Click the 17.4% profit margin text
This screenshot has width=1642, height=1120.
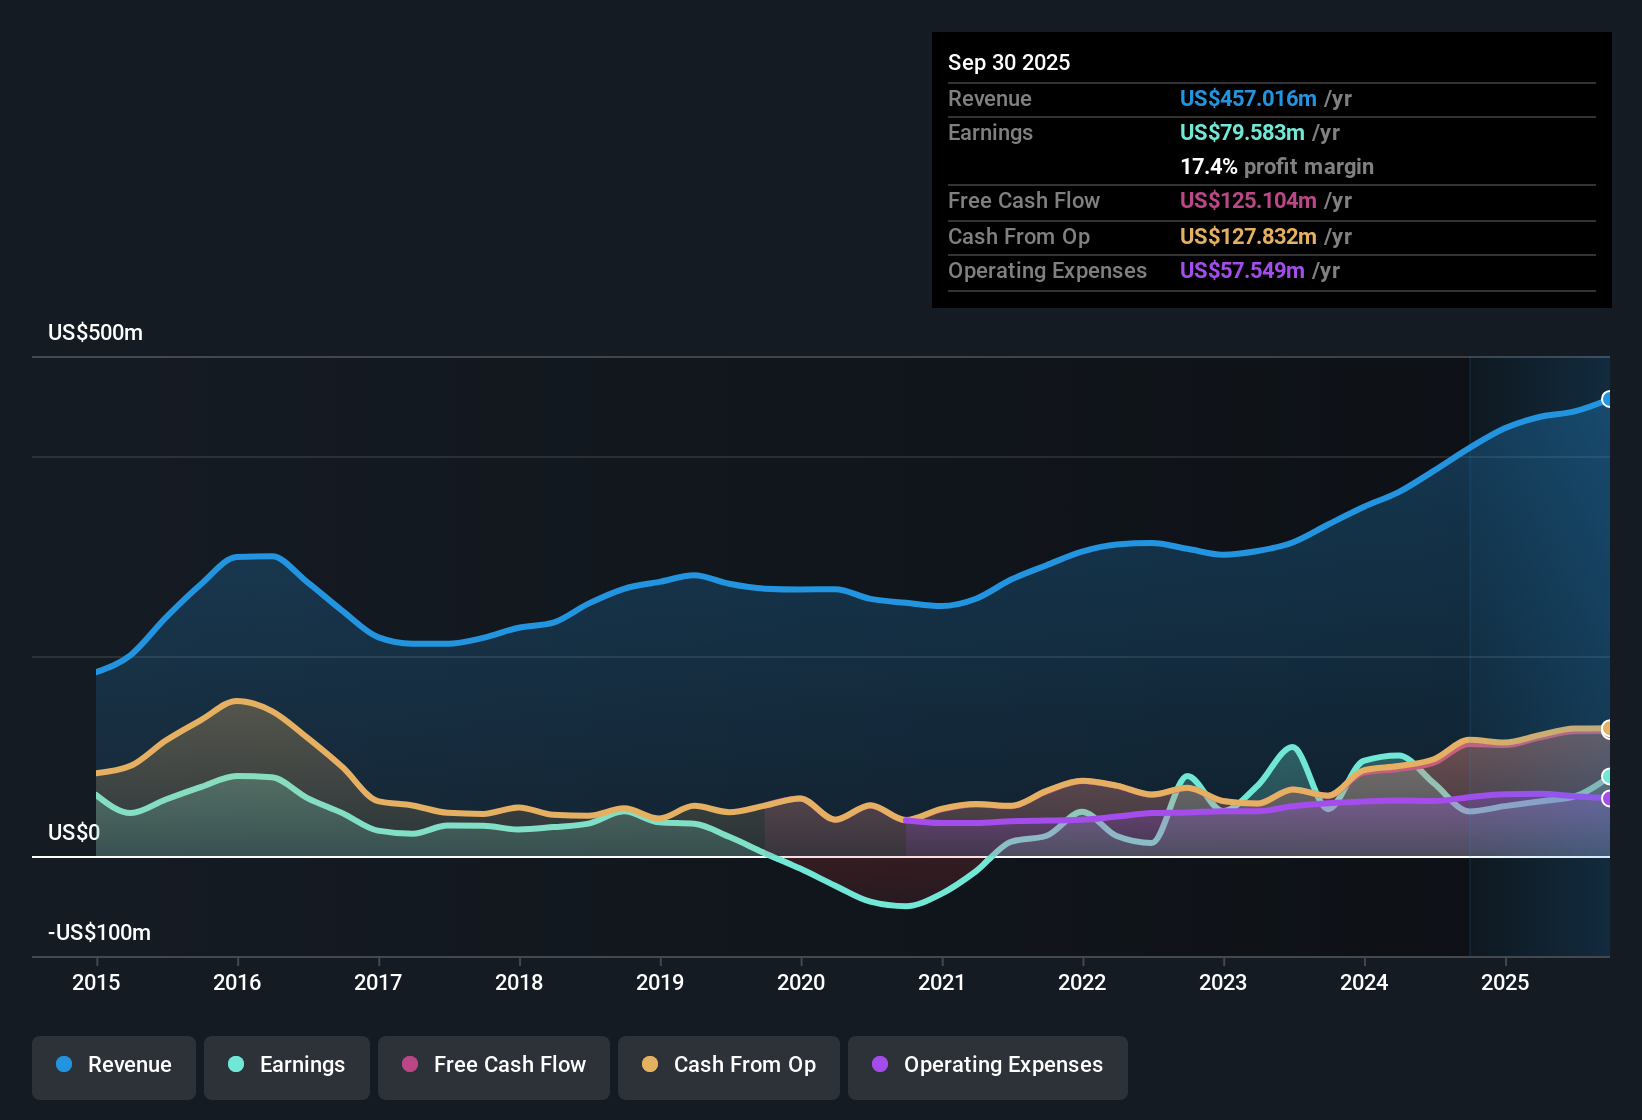[1277, 166]
